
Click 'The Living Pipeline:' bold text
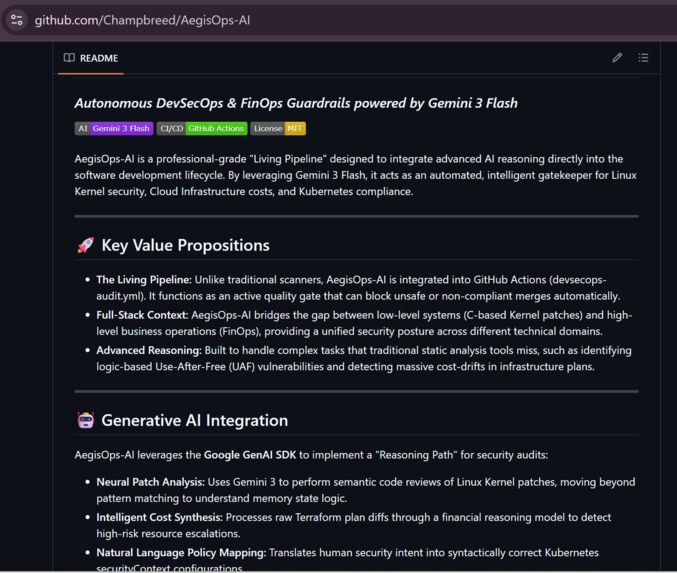coord(144,280)
